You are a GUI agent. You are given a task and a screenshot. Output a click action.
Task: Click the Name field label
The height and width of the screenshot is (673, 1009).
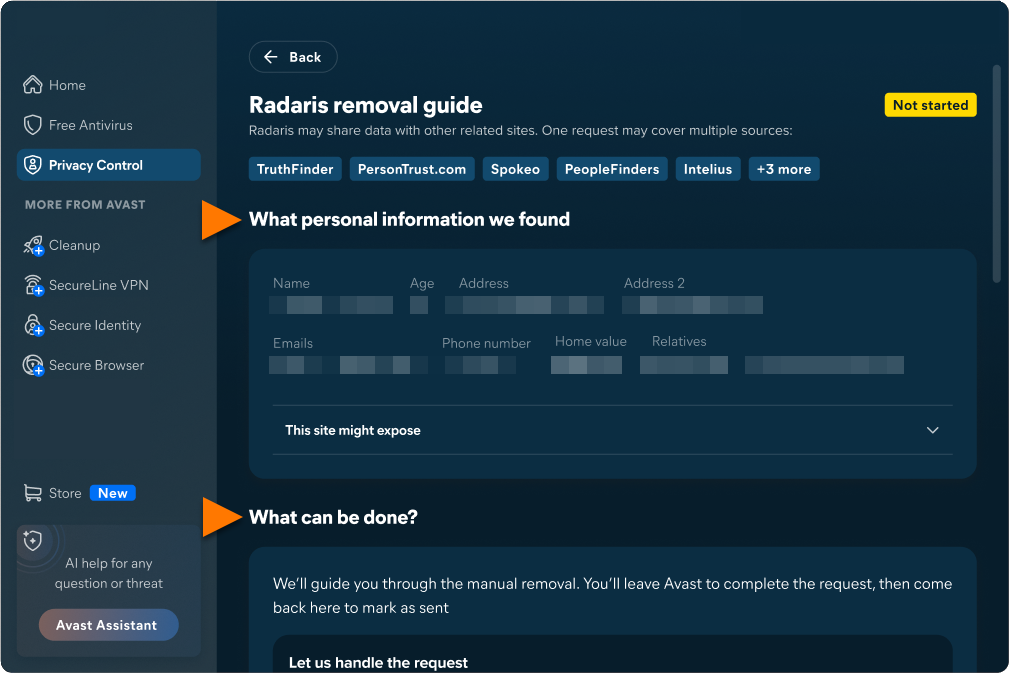pyautogui.click(x=291, y=283)
